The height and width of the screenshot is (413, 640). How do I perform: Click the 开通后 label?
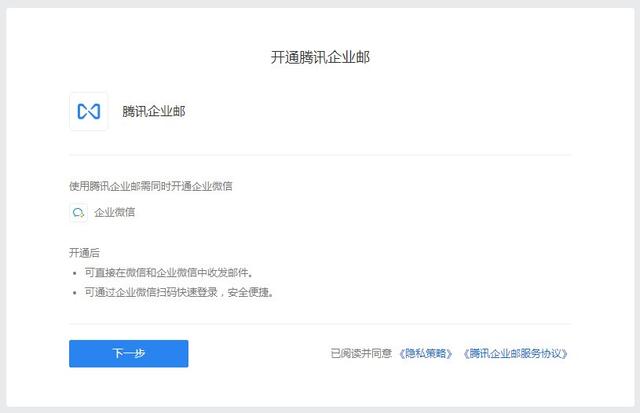tap(84, 253)
